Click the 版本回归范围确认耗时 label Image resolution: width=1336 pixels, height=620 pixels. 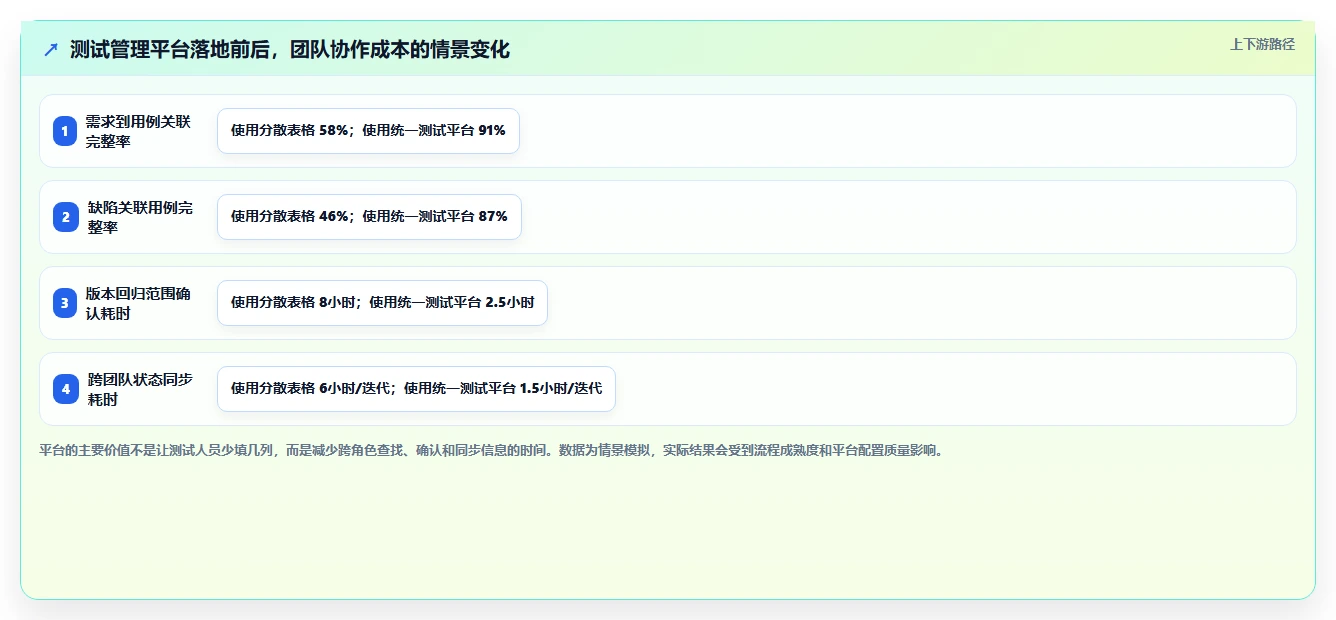138,303
